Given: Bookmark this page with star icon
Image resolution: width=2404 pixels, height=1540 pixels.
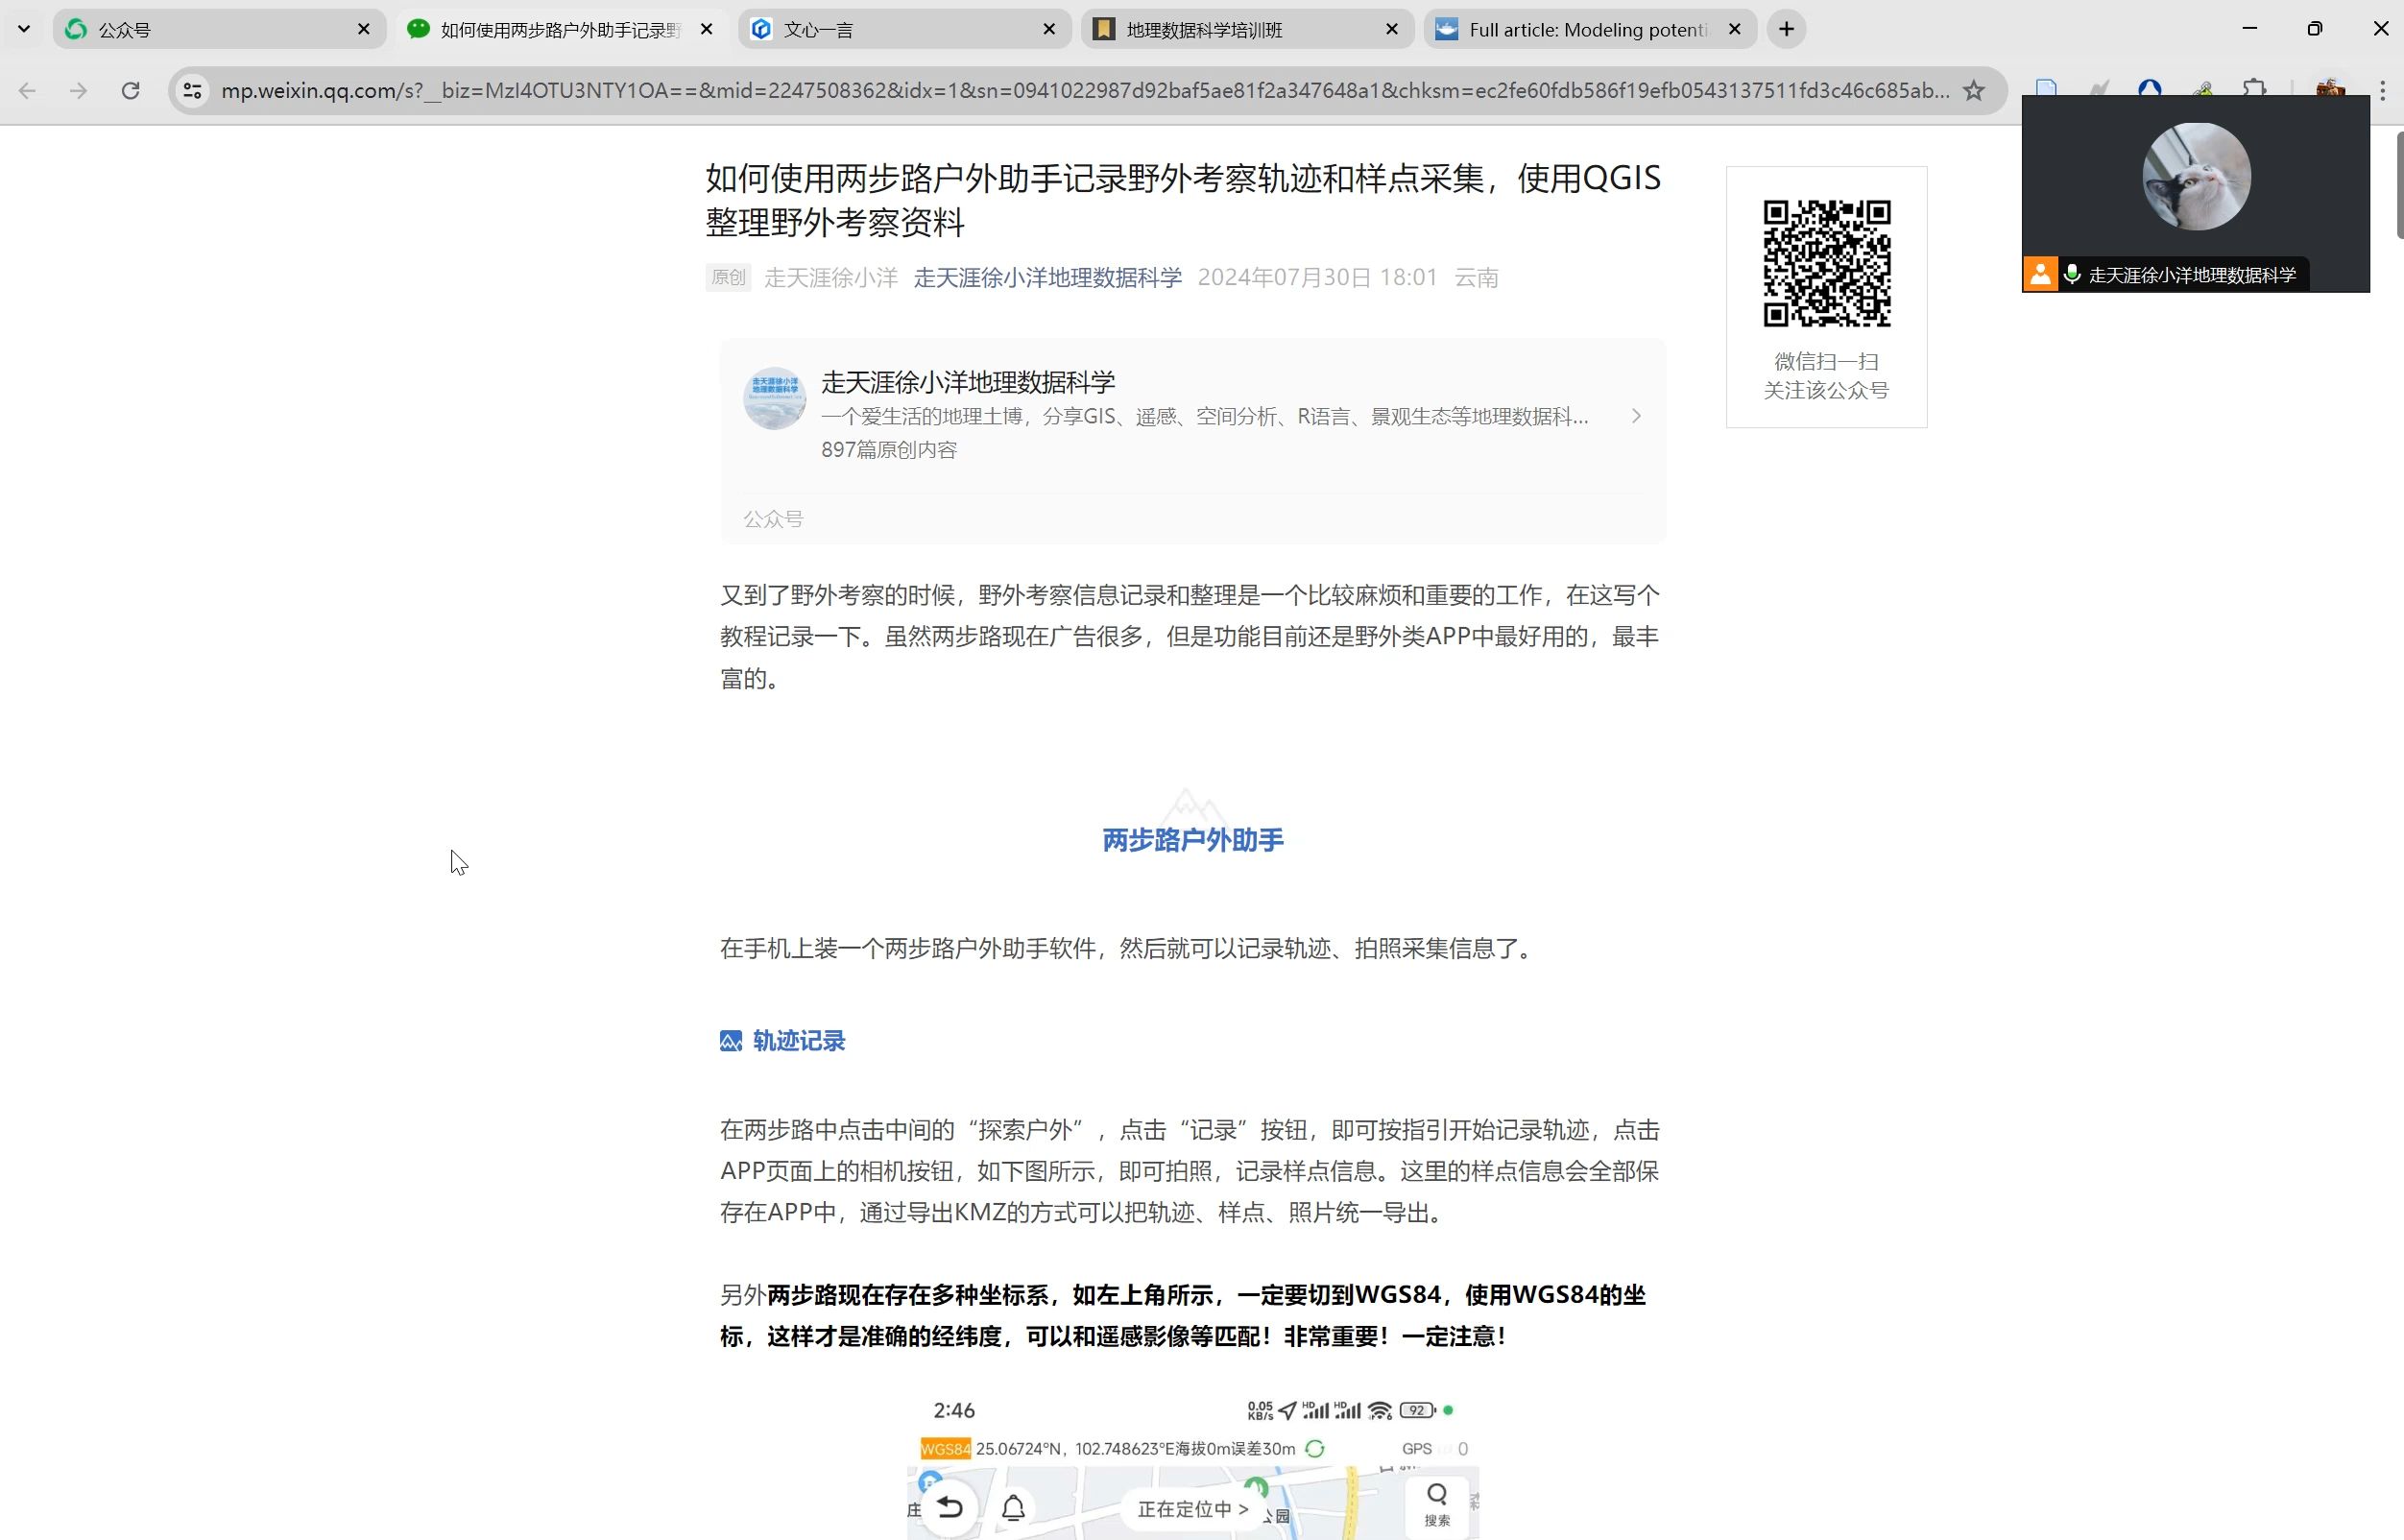Looking at the screenshot, I should (1973, 91).
